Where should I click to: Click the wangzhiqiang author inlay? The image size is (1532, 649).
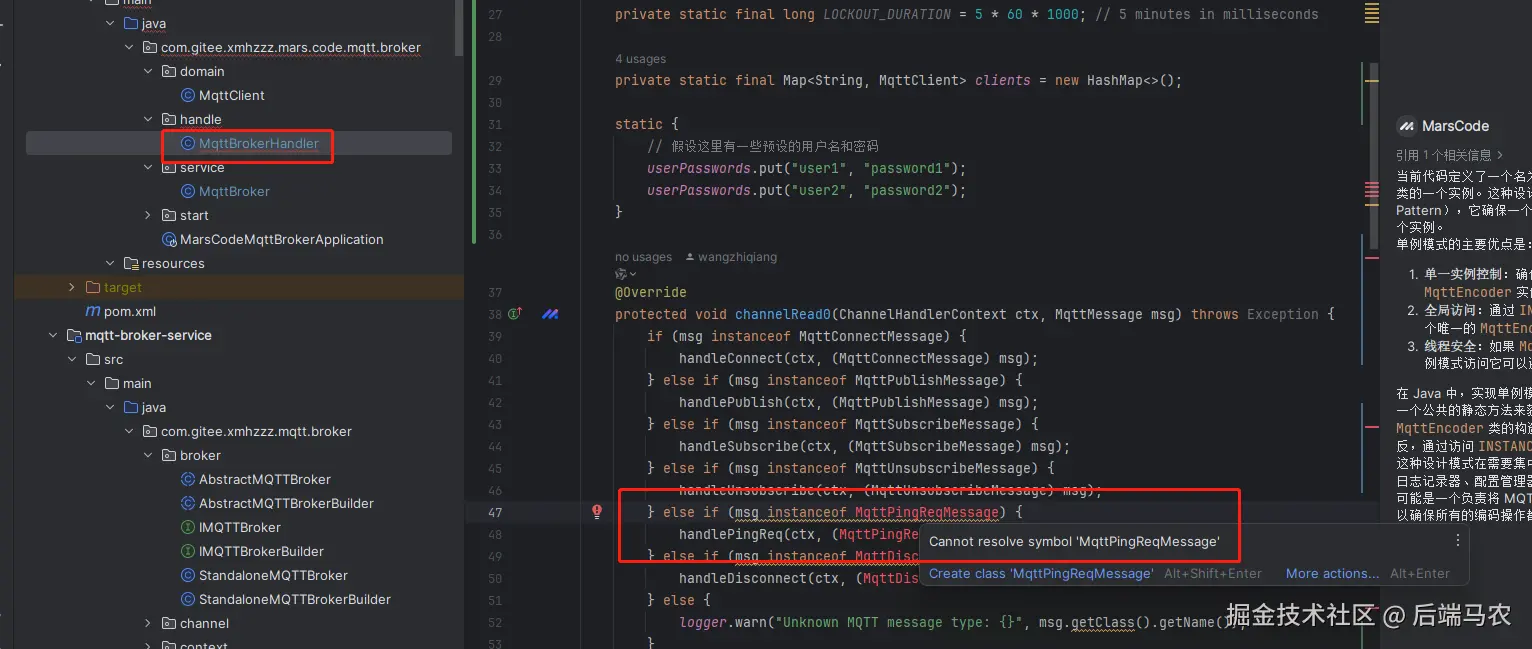point(737,257)
